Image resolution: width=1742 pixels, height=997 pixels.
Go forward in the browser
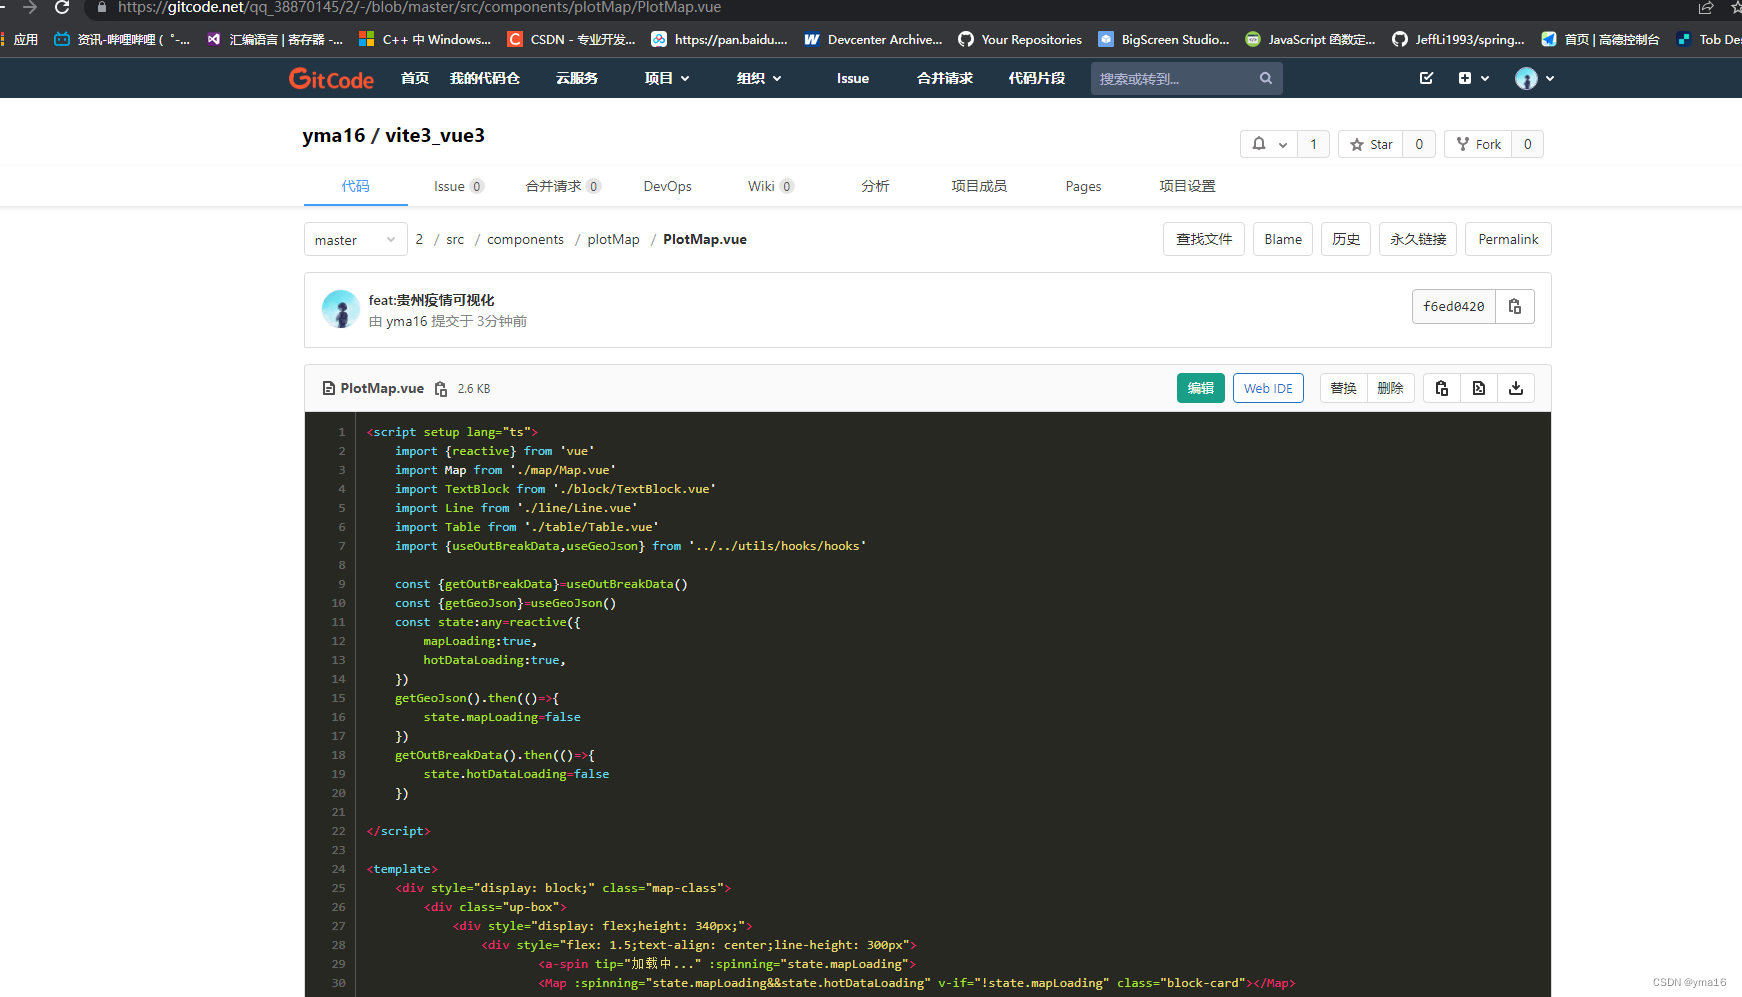(30, 7)
